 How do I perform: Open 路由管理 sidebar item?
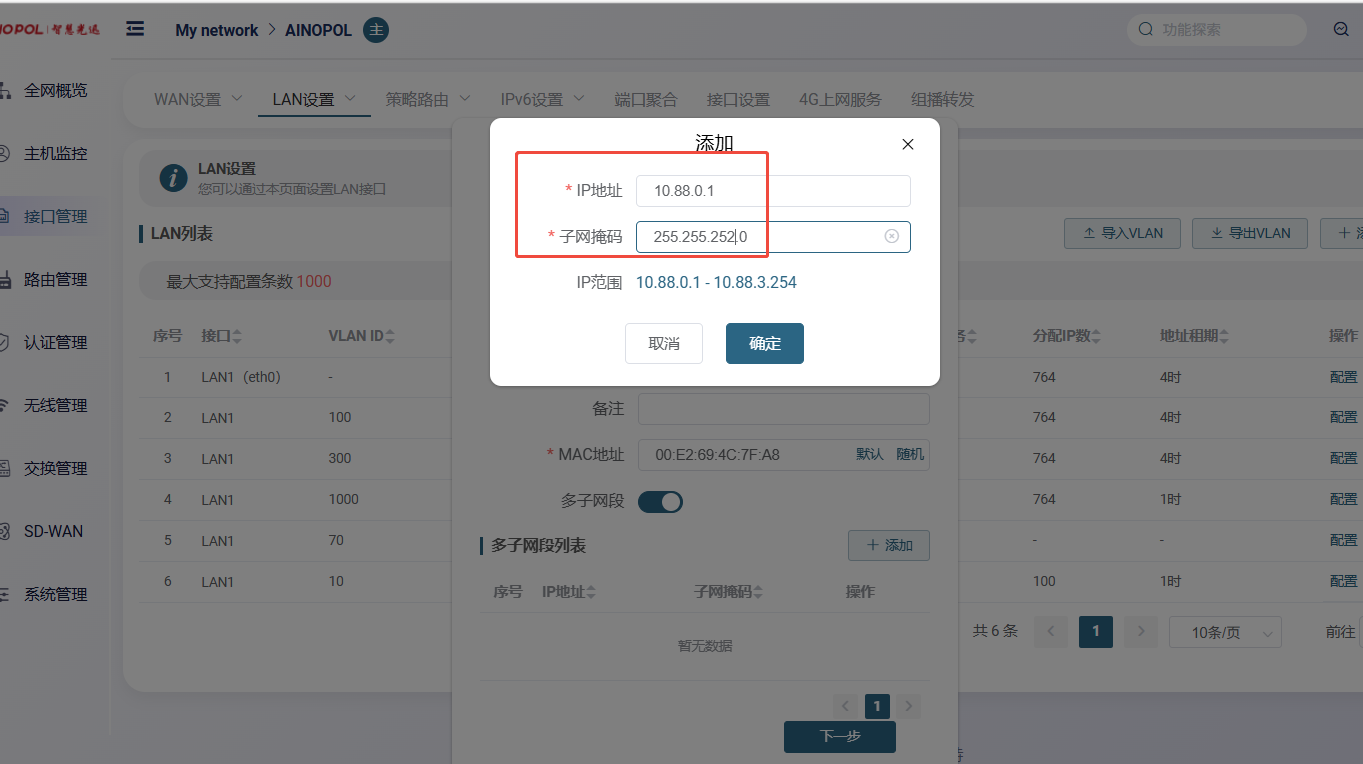pyautogui.click(x=55, y=280)
